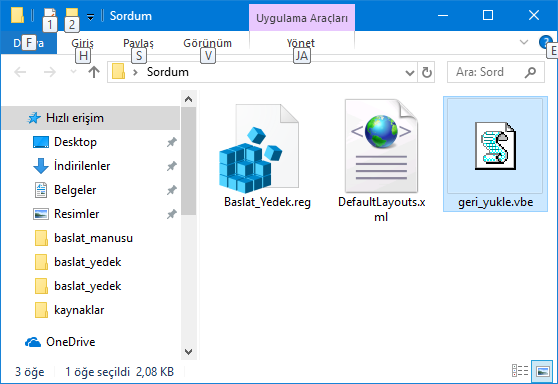Click the pin icon next to Desktop

(x=172, y=142)
